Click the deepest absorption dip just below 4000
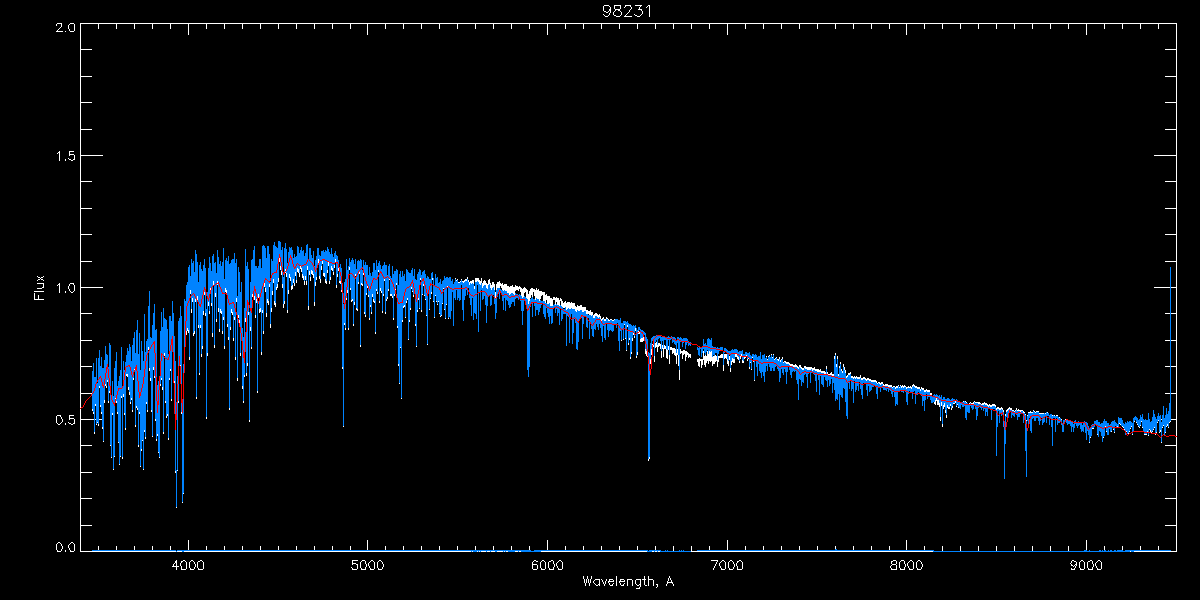Viewport: 1200px width, 600px height. coord(177,505)
